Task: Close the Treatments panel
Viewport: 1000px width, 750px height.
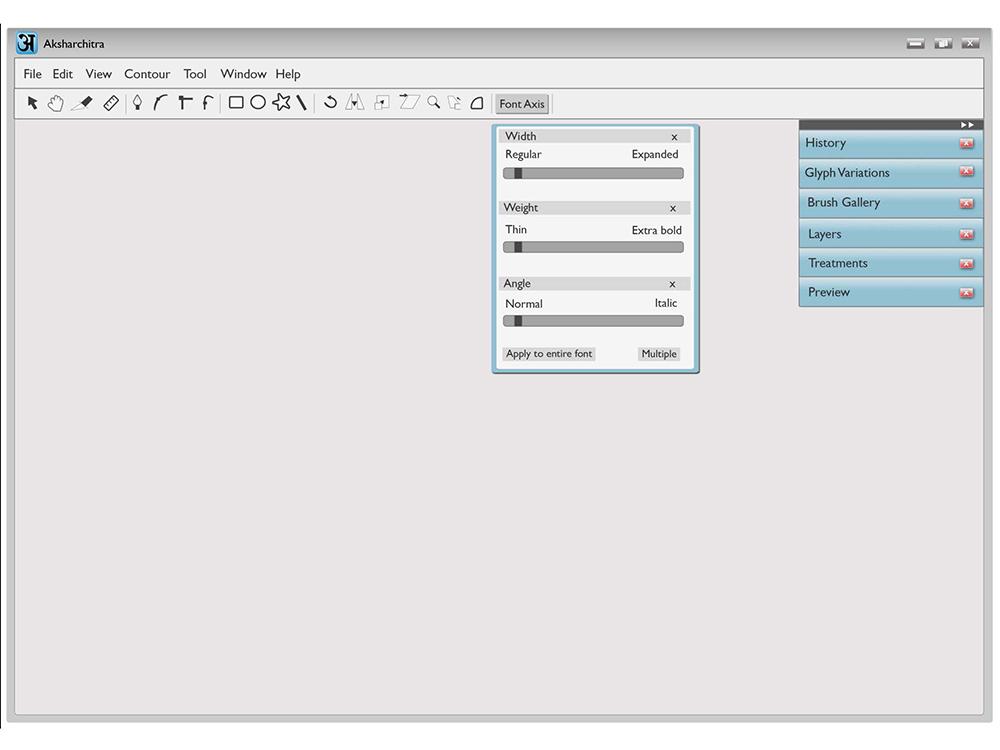Action: click(967, 264)
